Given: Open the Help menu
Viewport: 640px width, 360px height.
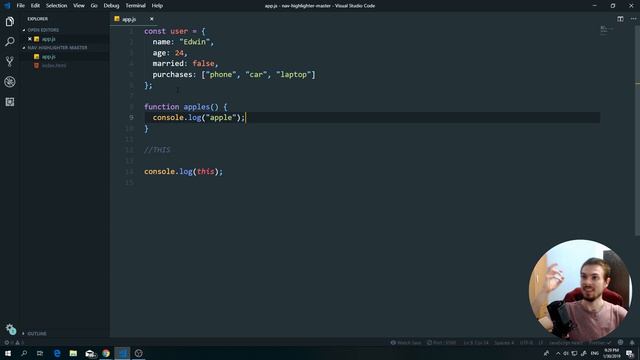Looking at the screenshot, I should 157,6.
